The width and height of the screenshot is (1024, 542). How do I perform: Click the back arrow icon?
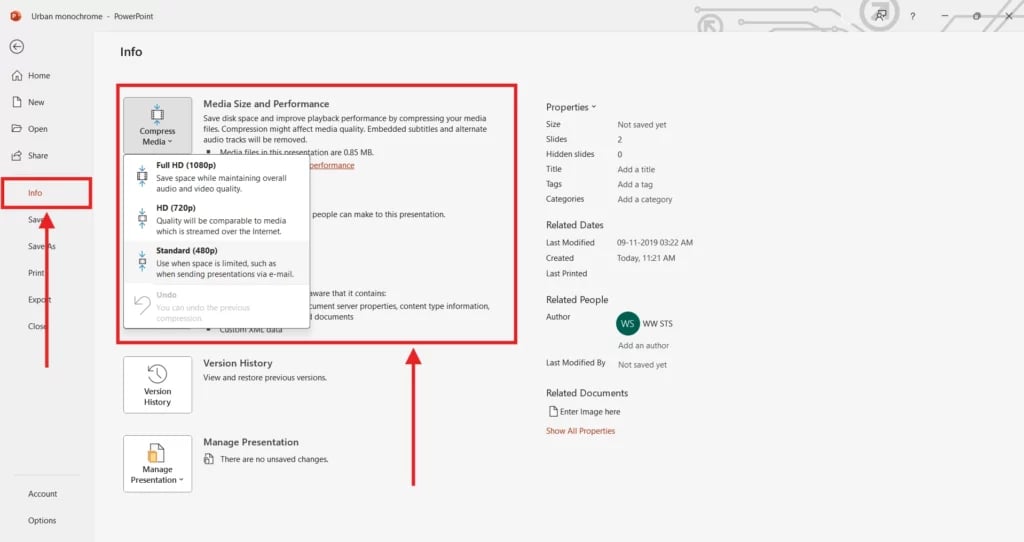point(17,47)
